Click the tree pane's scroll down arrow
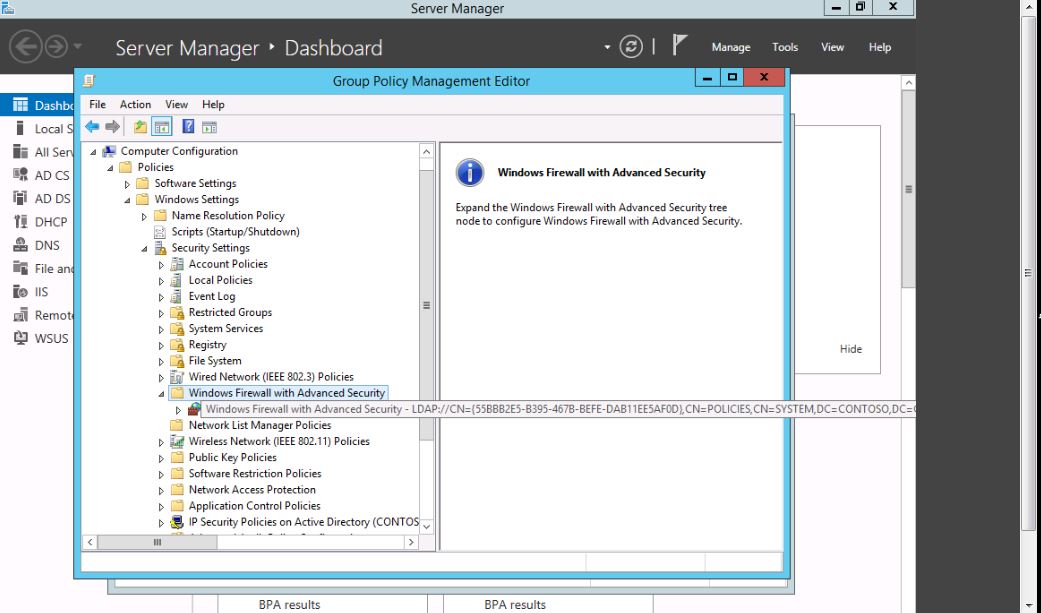1041x613 pixels. pos(427,526)
